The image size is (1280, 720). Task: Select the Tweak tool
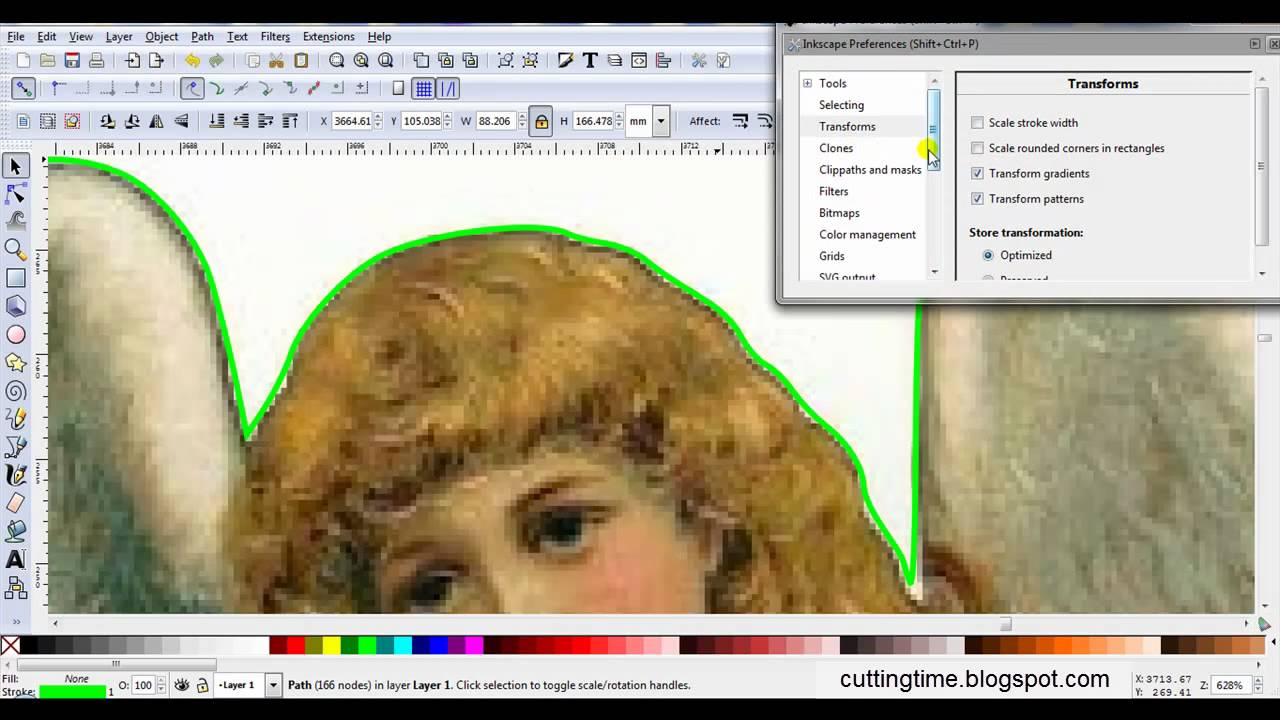click(x=16, y=221)
